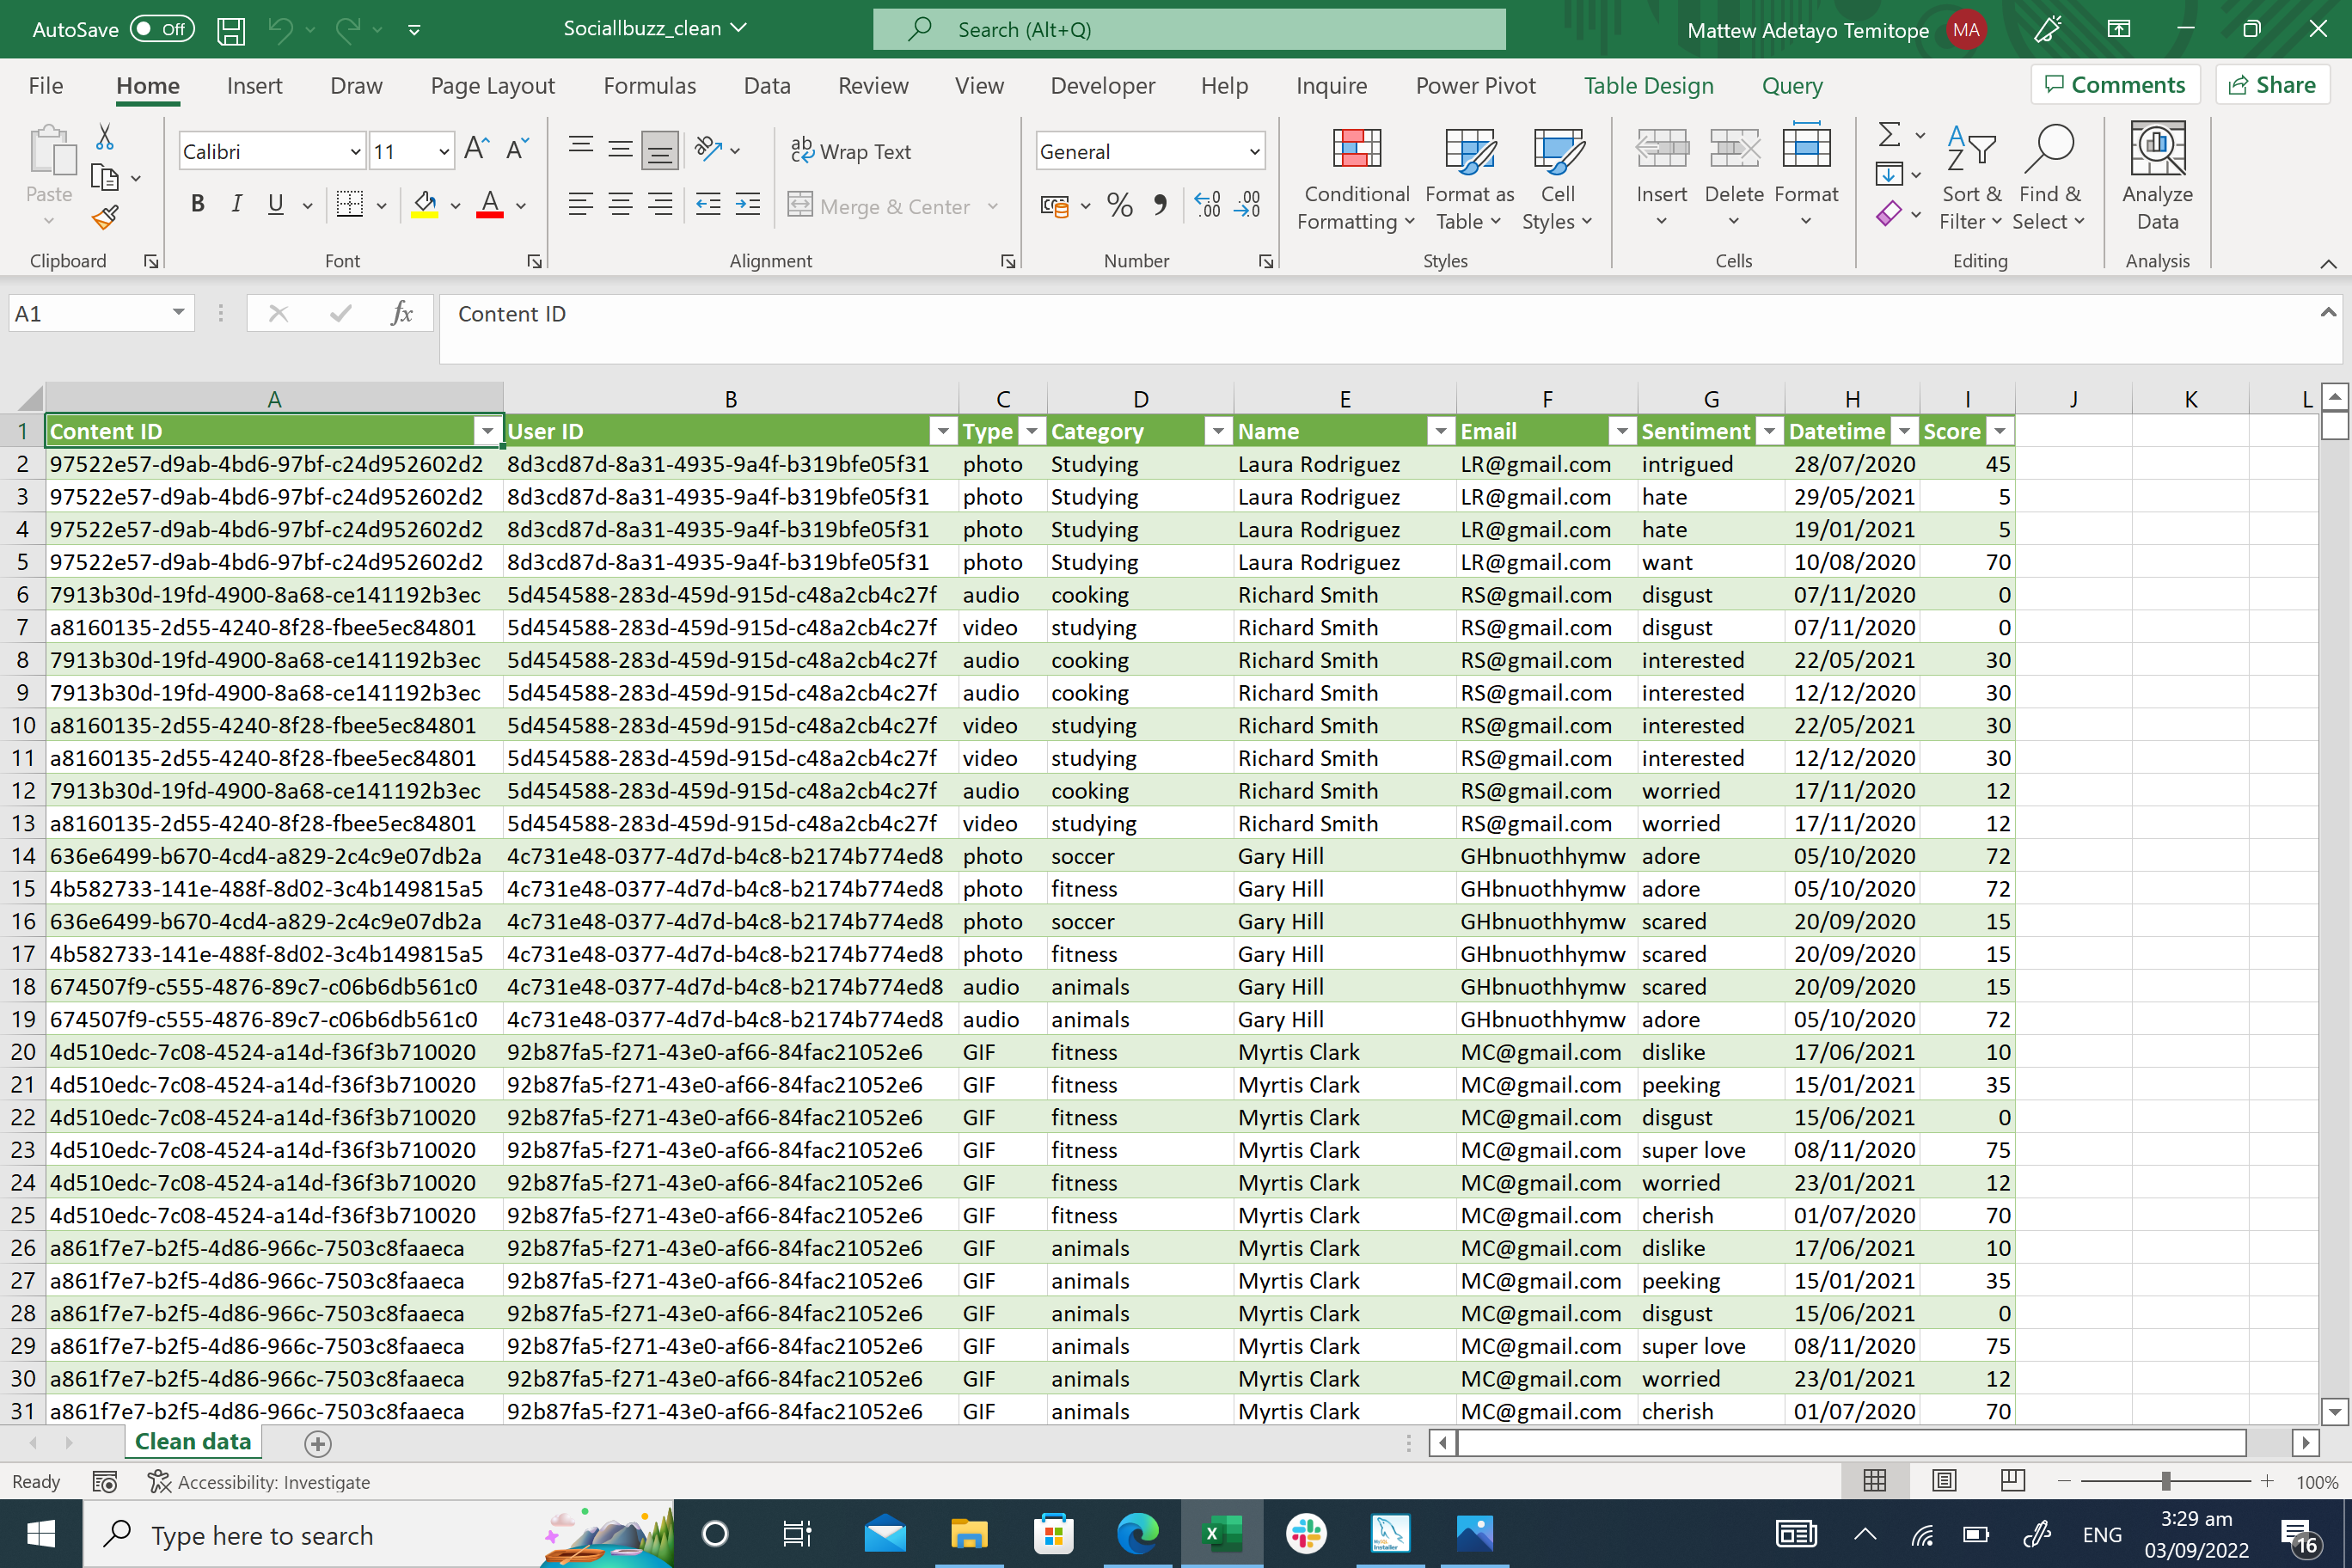Apply Percent Style format

click(1120, 206)
